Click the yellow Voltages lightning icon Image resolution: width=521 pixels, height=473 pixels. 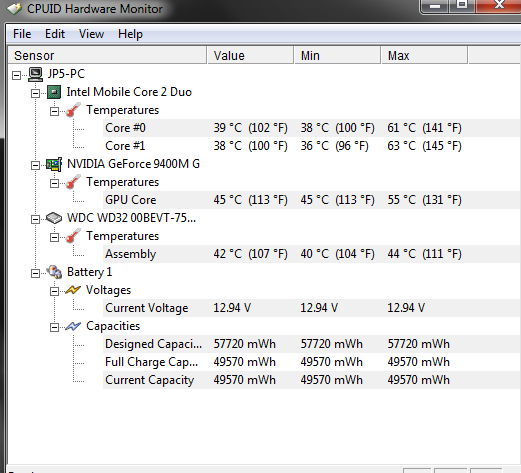[x=73, y=290]
